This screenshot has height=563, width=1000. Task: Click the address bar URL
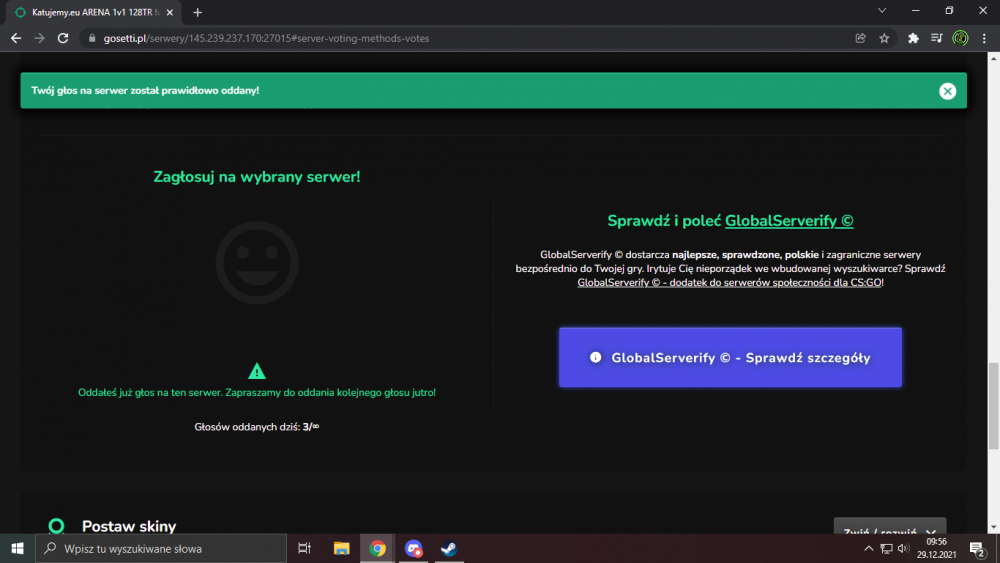[267, 38]
